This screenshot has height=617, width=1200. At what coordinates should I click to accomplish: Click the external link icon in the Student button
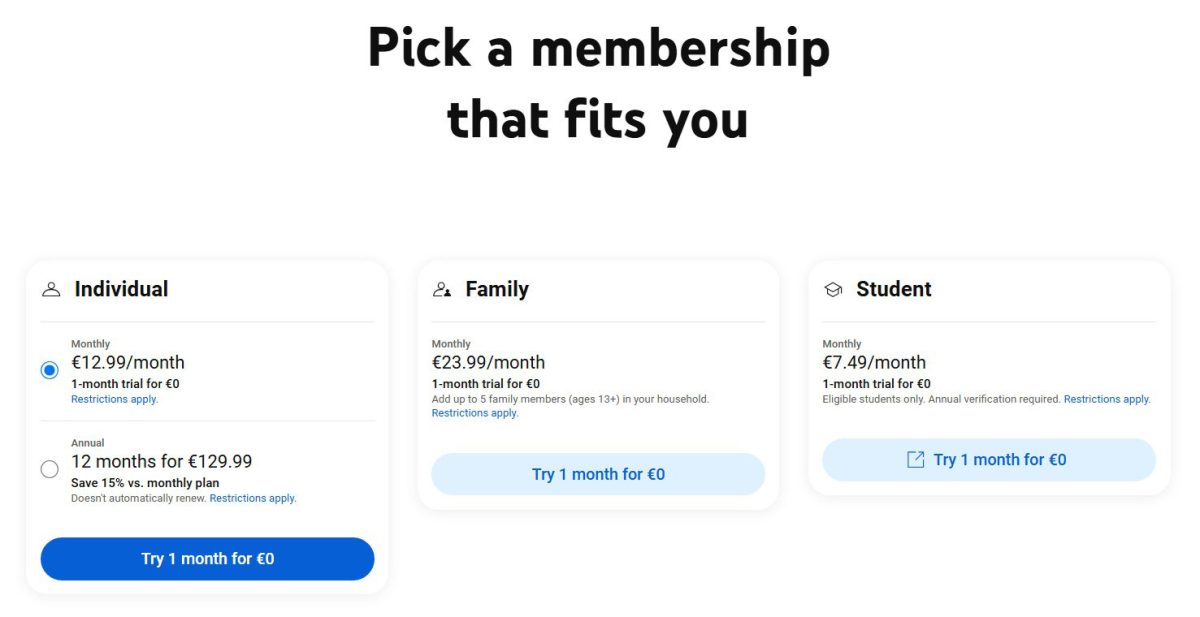[915, 460]
